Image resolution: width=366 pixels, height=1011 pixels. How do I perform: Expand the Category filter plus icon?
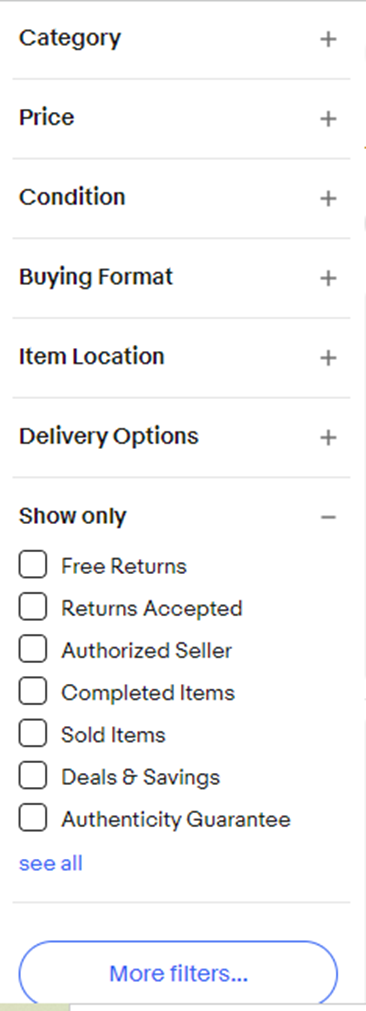coord(328,39)
